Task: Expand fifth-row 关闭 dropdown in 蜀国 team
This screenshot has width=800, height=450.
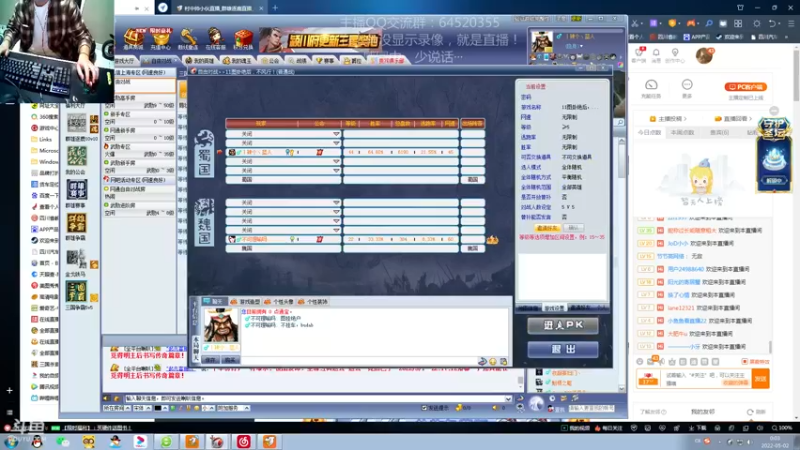Action: click(x=336, y=170)
